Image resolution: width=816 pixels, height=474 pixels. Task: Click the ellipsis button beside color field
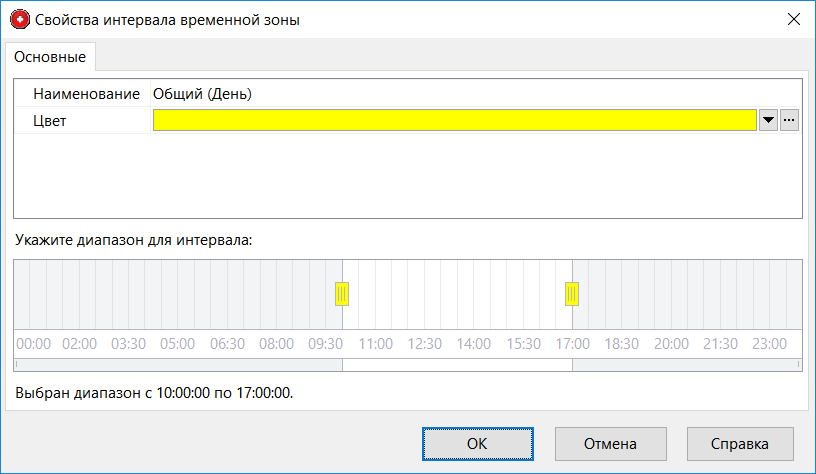coord(789,120)
